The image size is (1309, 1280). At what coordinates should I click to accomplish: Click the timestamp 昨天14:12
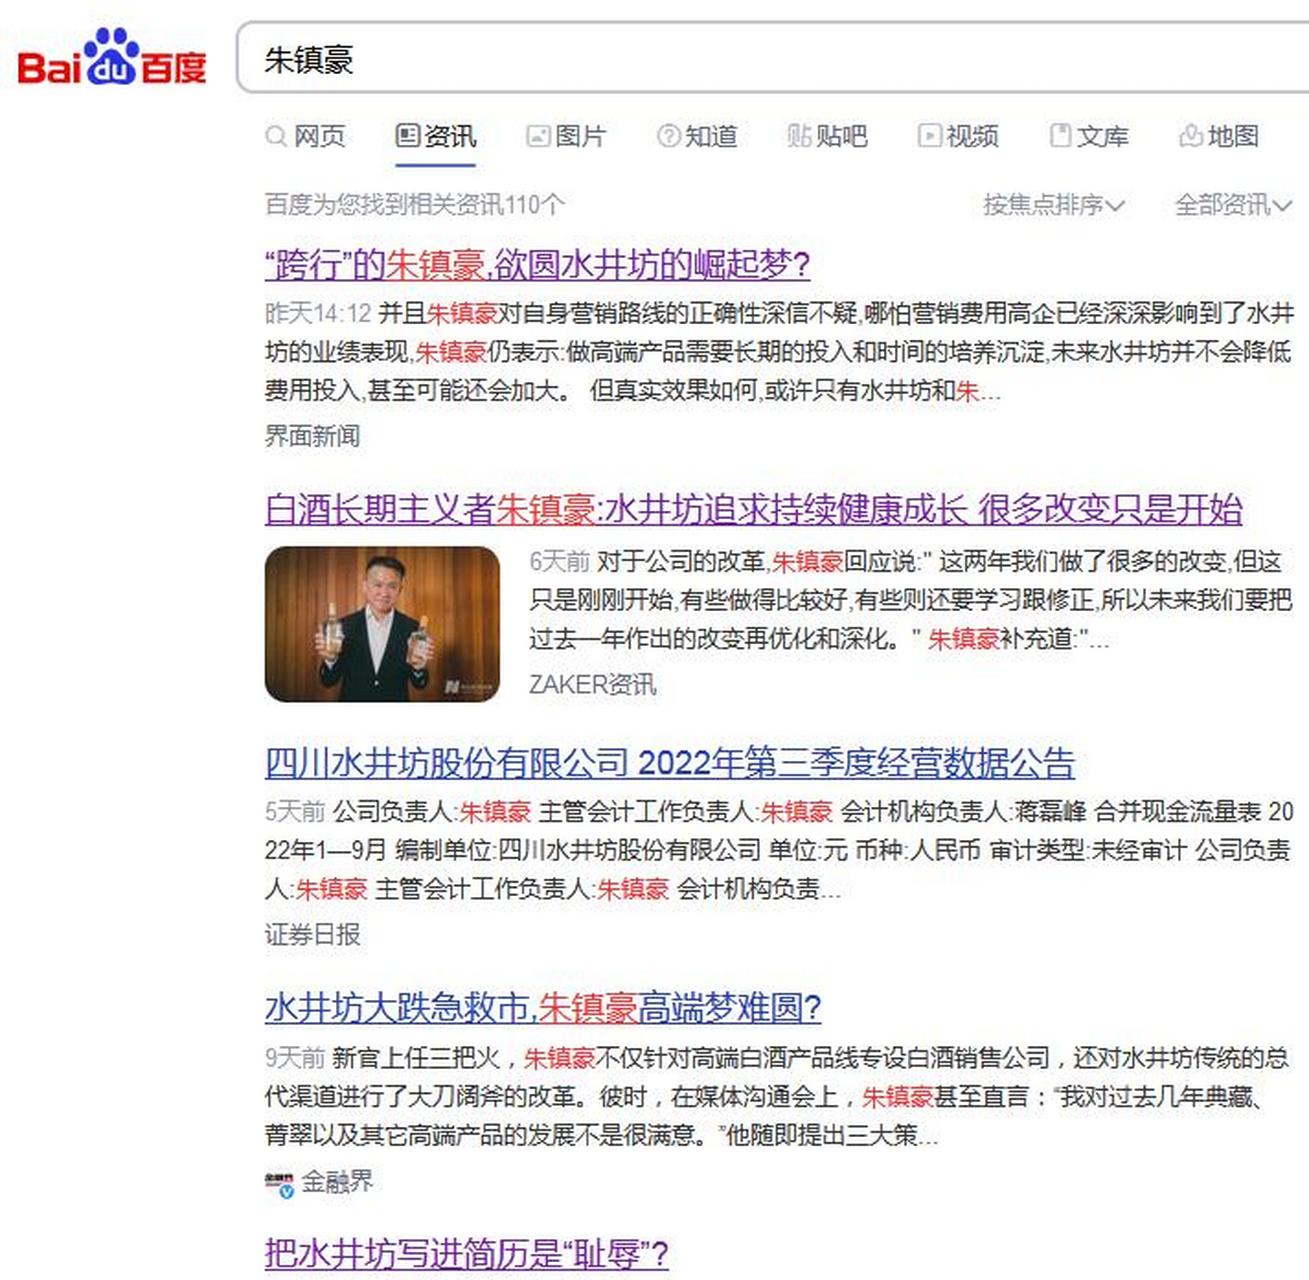pyautogui.click(x=318, y=314)
